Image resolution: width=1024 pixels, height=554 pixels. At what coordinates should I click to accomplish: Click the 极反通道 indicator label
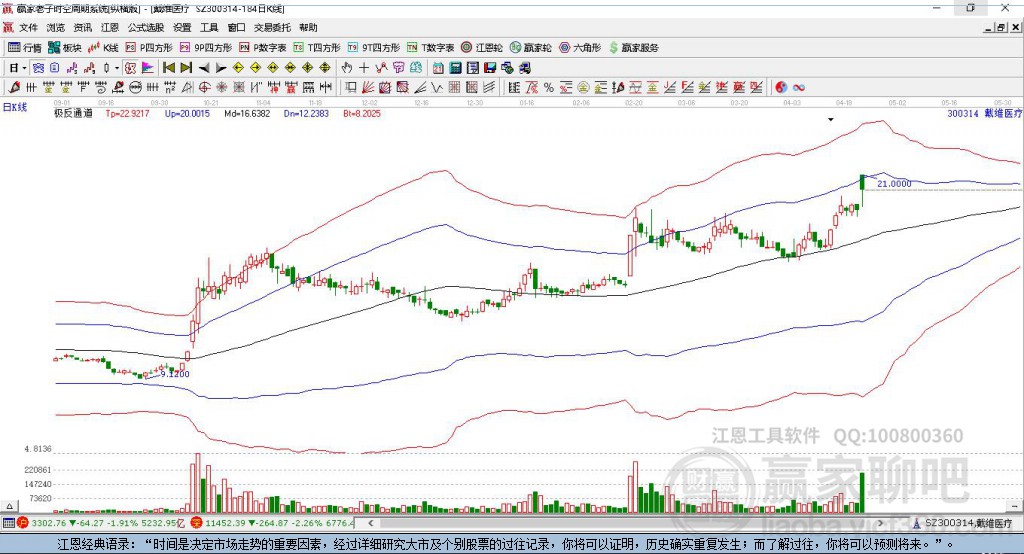coord(73,114)
